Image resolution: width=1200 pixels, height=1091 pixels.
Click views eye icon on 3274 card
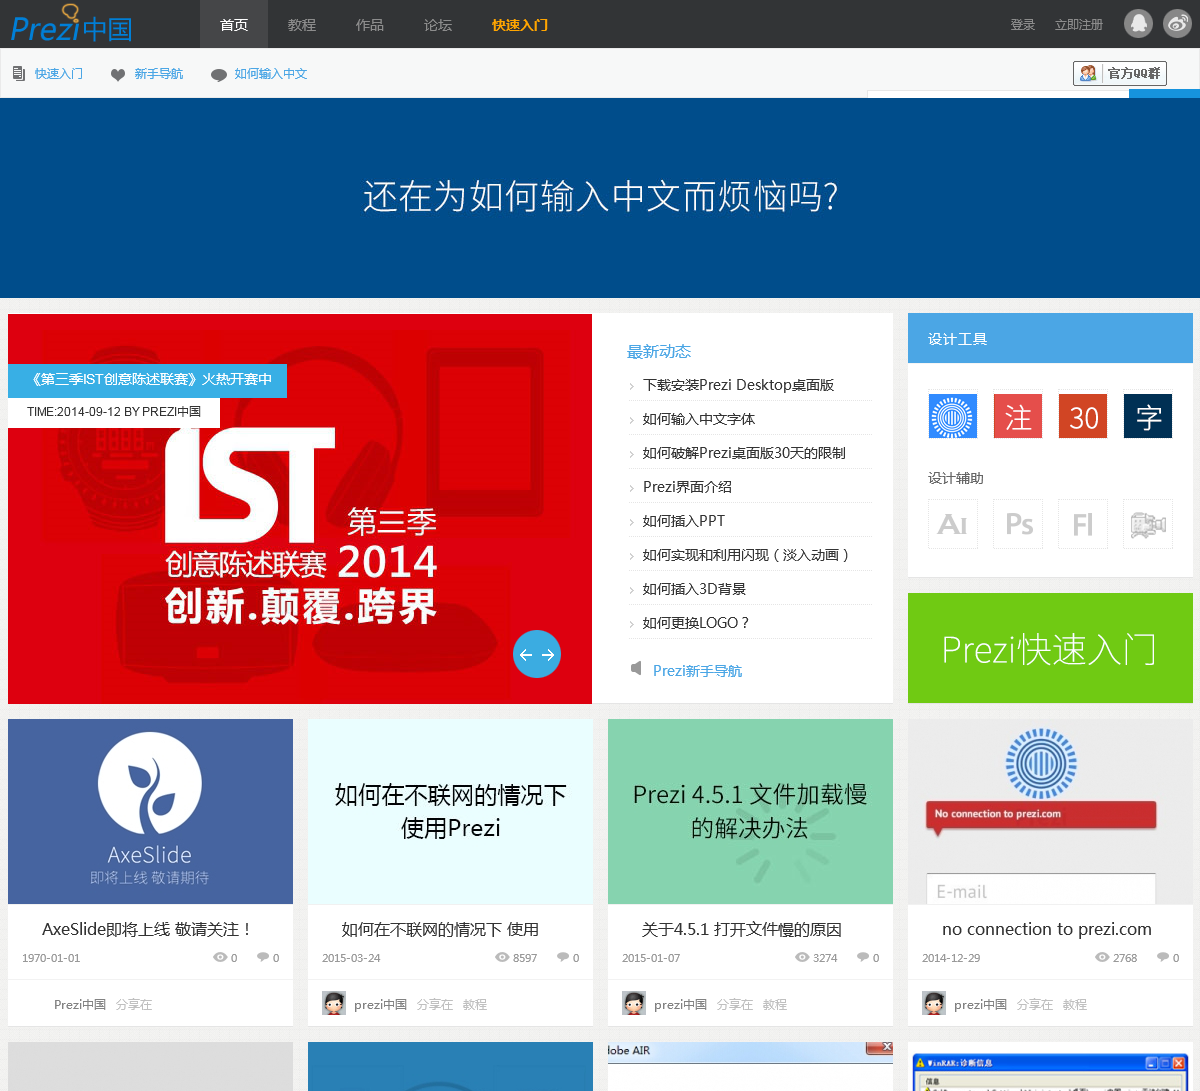[802, 957]
